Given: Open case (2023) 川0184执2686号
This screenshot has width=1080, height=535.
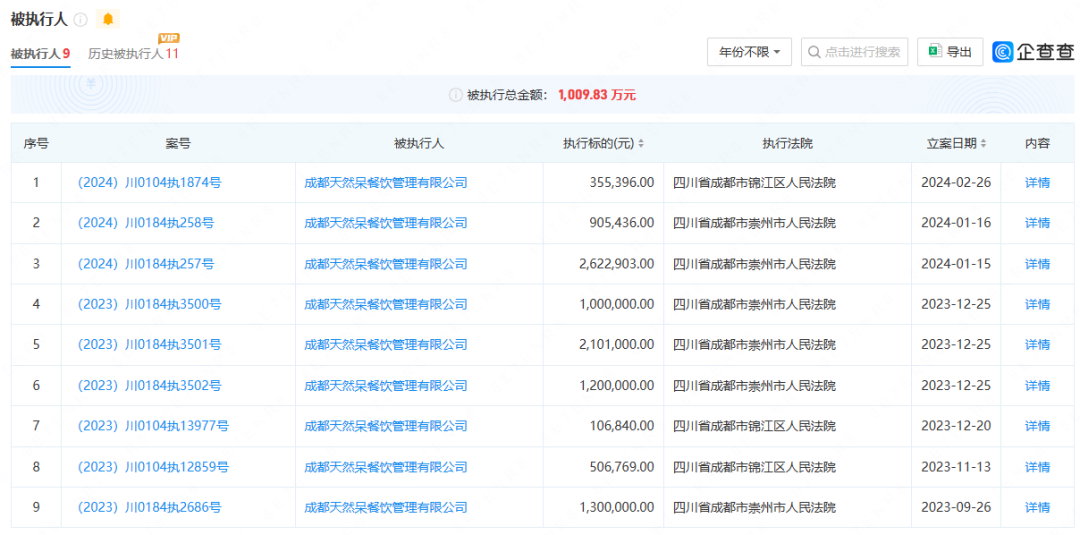Looking at the screenshot, I should (149, 507).
